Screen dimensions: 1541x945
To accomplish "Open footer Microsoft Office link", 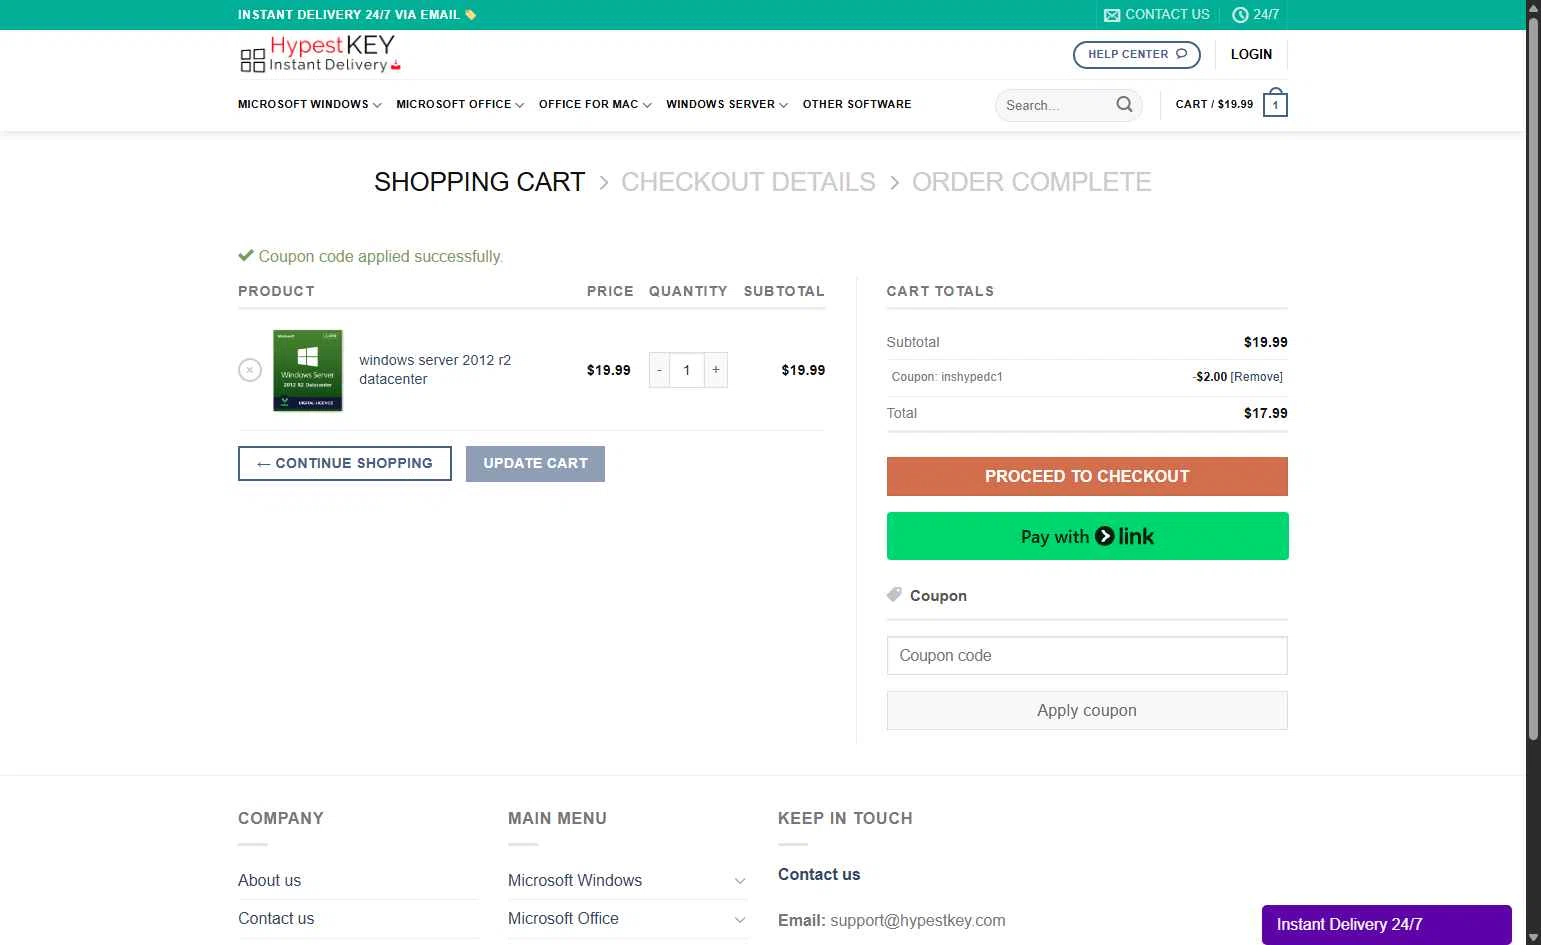I will tap(563, 919).
